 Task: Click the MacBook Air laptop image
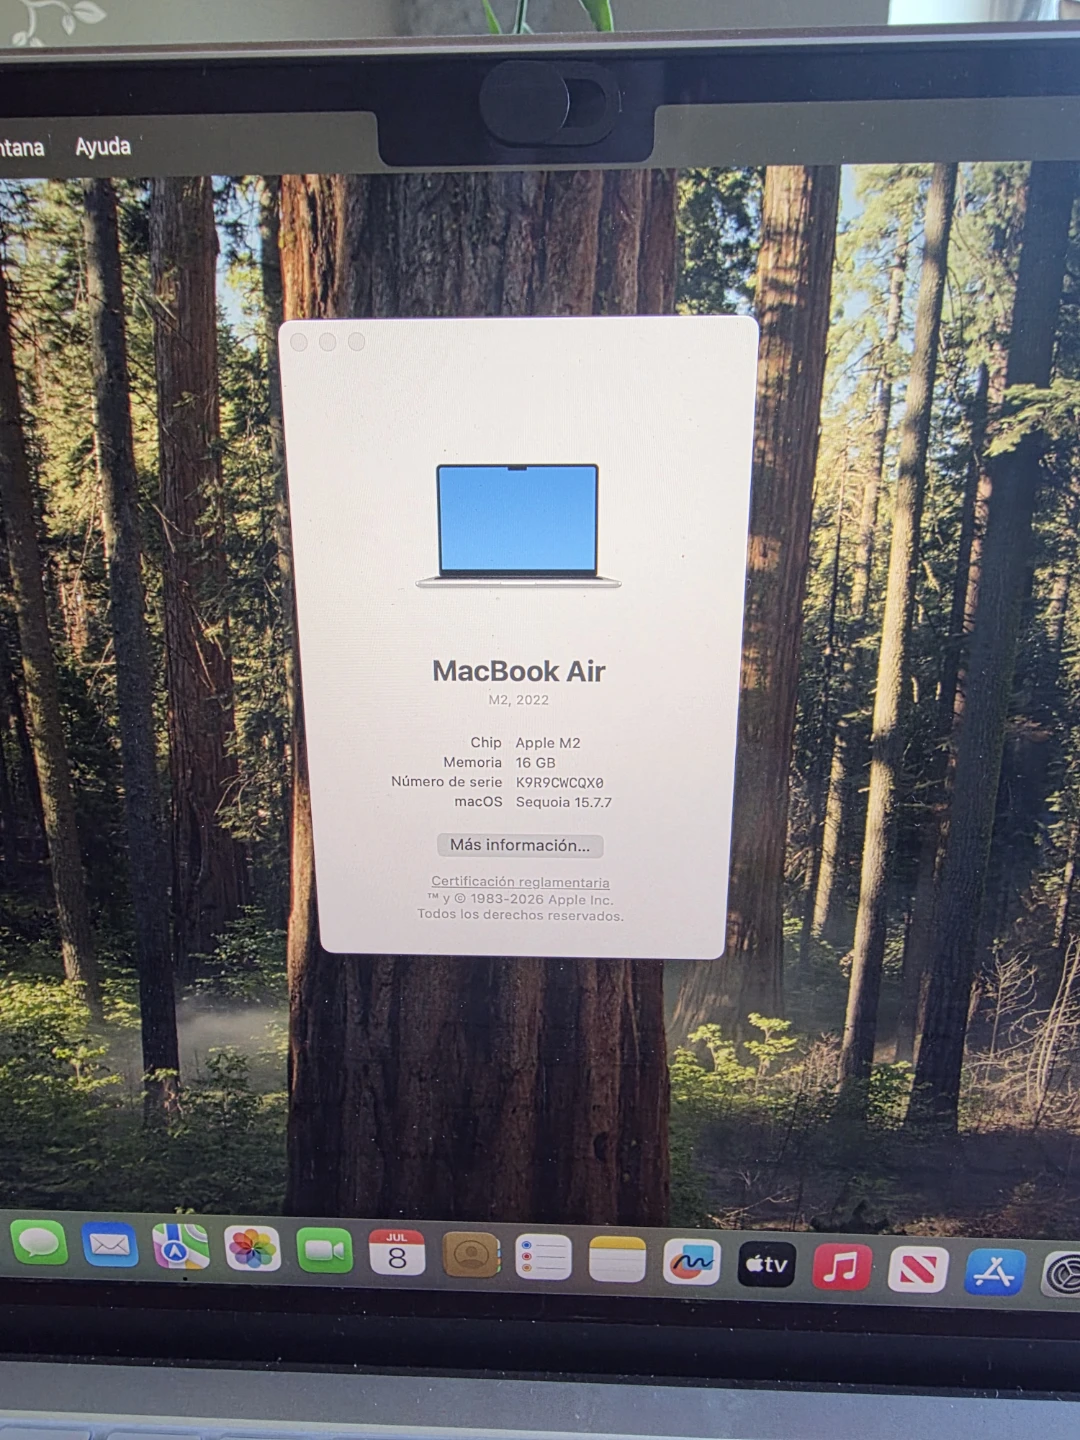pos(518,526)
